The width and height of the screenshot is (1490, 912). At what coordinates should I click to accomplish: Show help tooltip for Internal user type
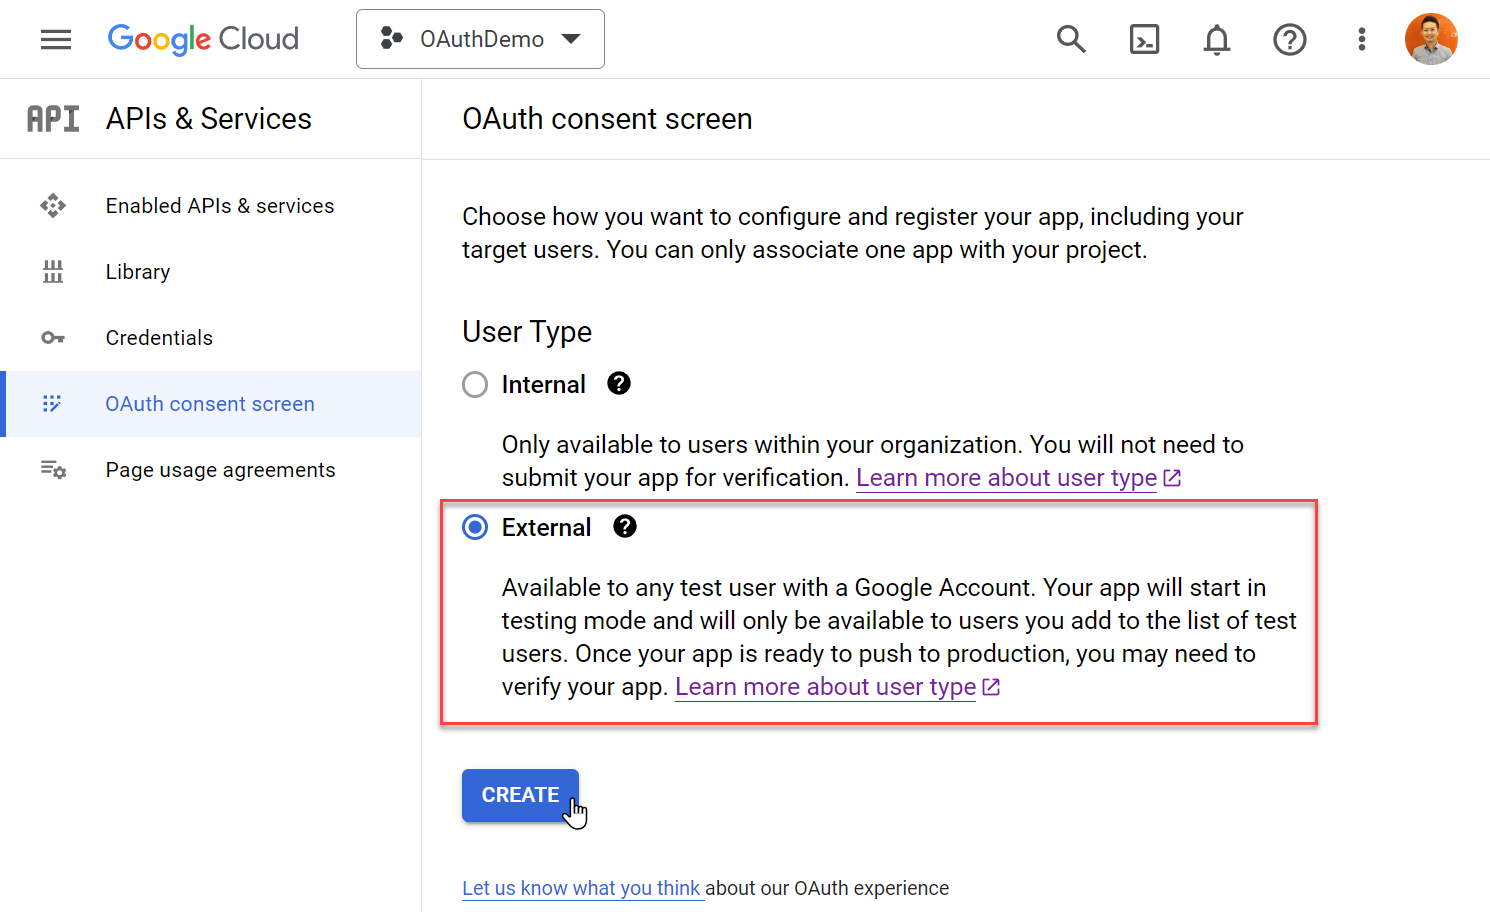[x=619, y=384]
